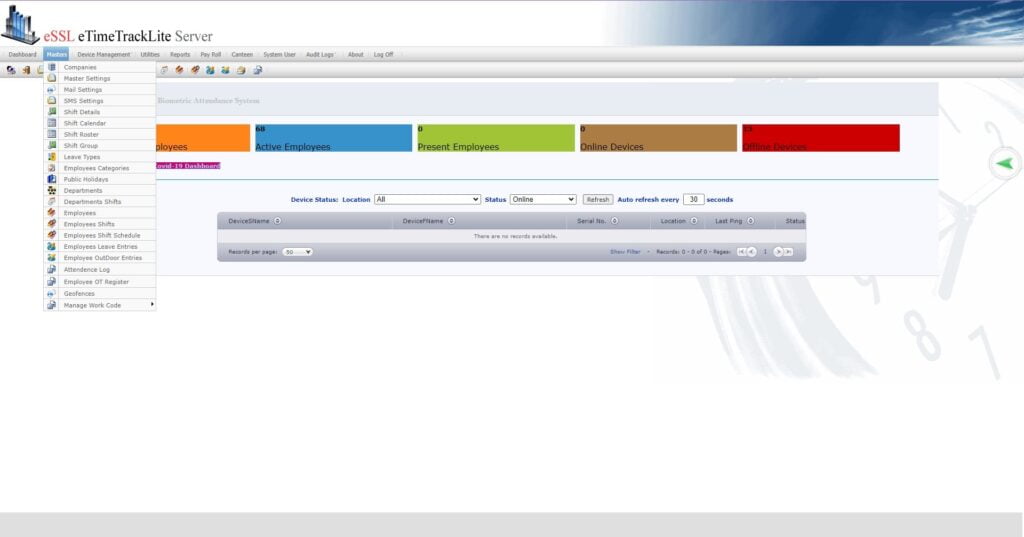Click the Offline Devices red tile
The width and height of the screenshot is (1024, 537).
[821, 138]
